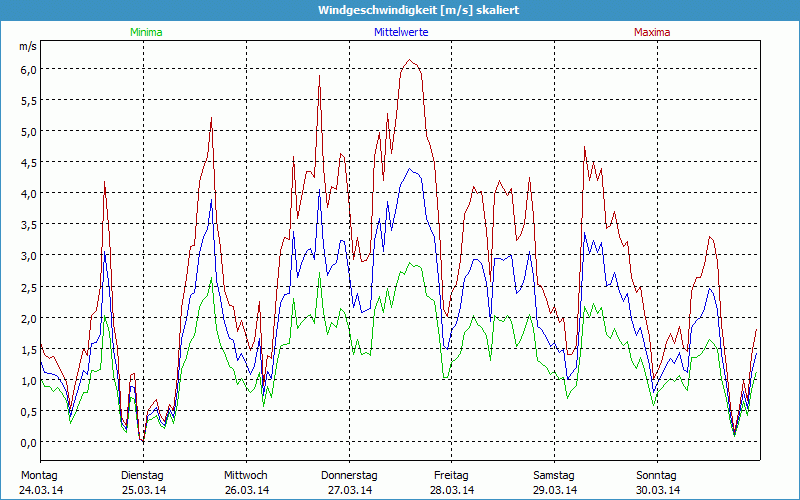Viewport: 800px width, 500px height.
Task: Click the 'Samstag' day label
Action: tap(554, 476)
